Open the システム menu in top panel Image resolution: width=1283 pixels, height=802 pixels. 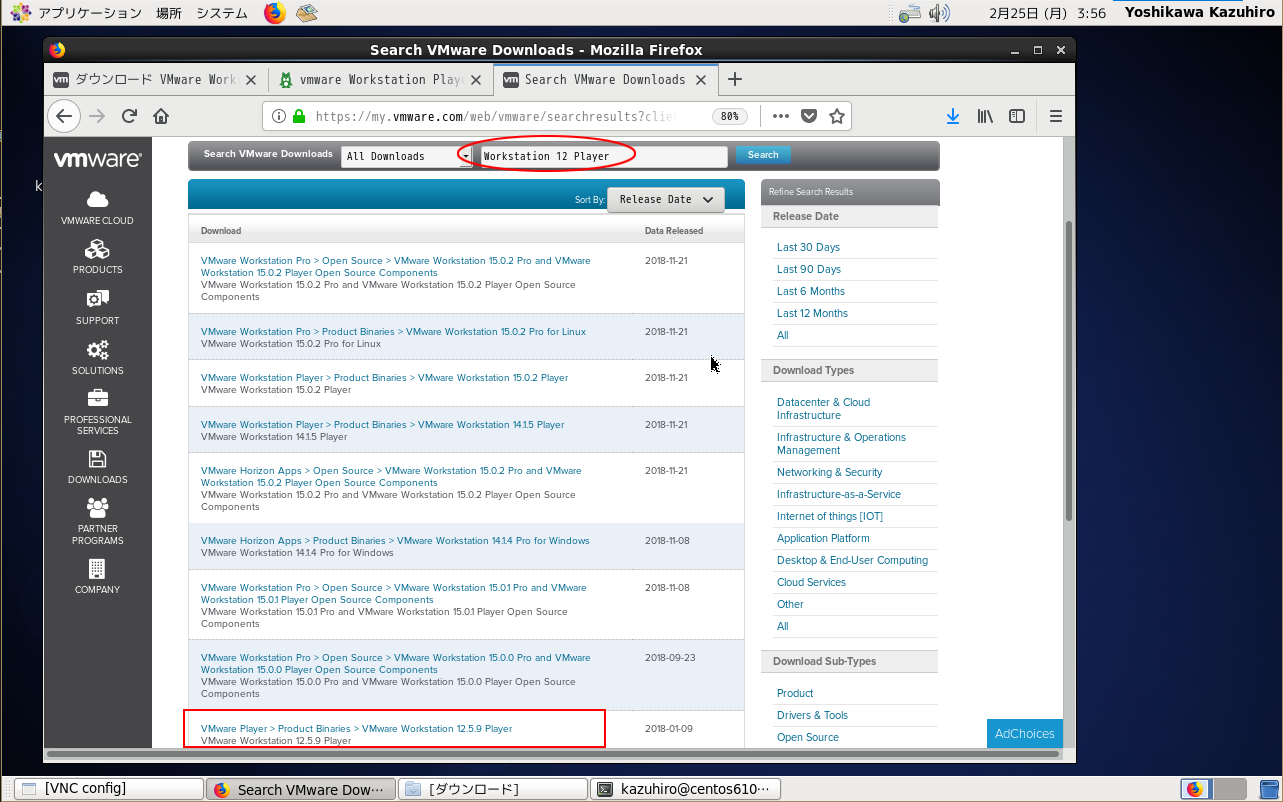point(222,13)
